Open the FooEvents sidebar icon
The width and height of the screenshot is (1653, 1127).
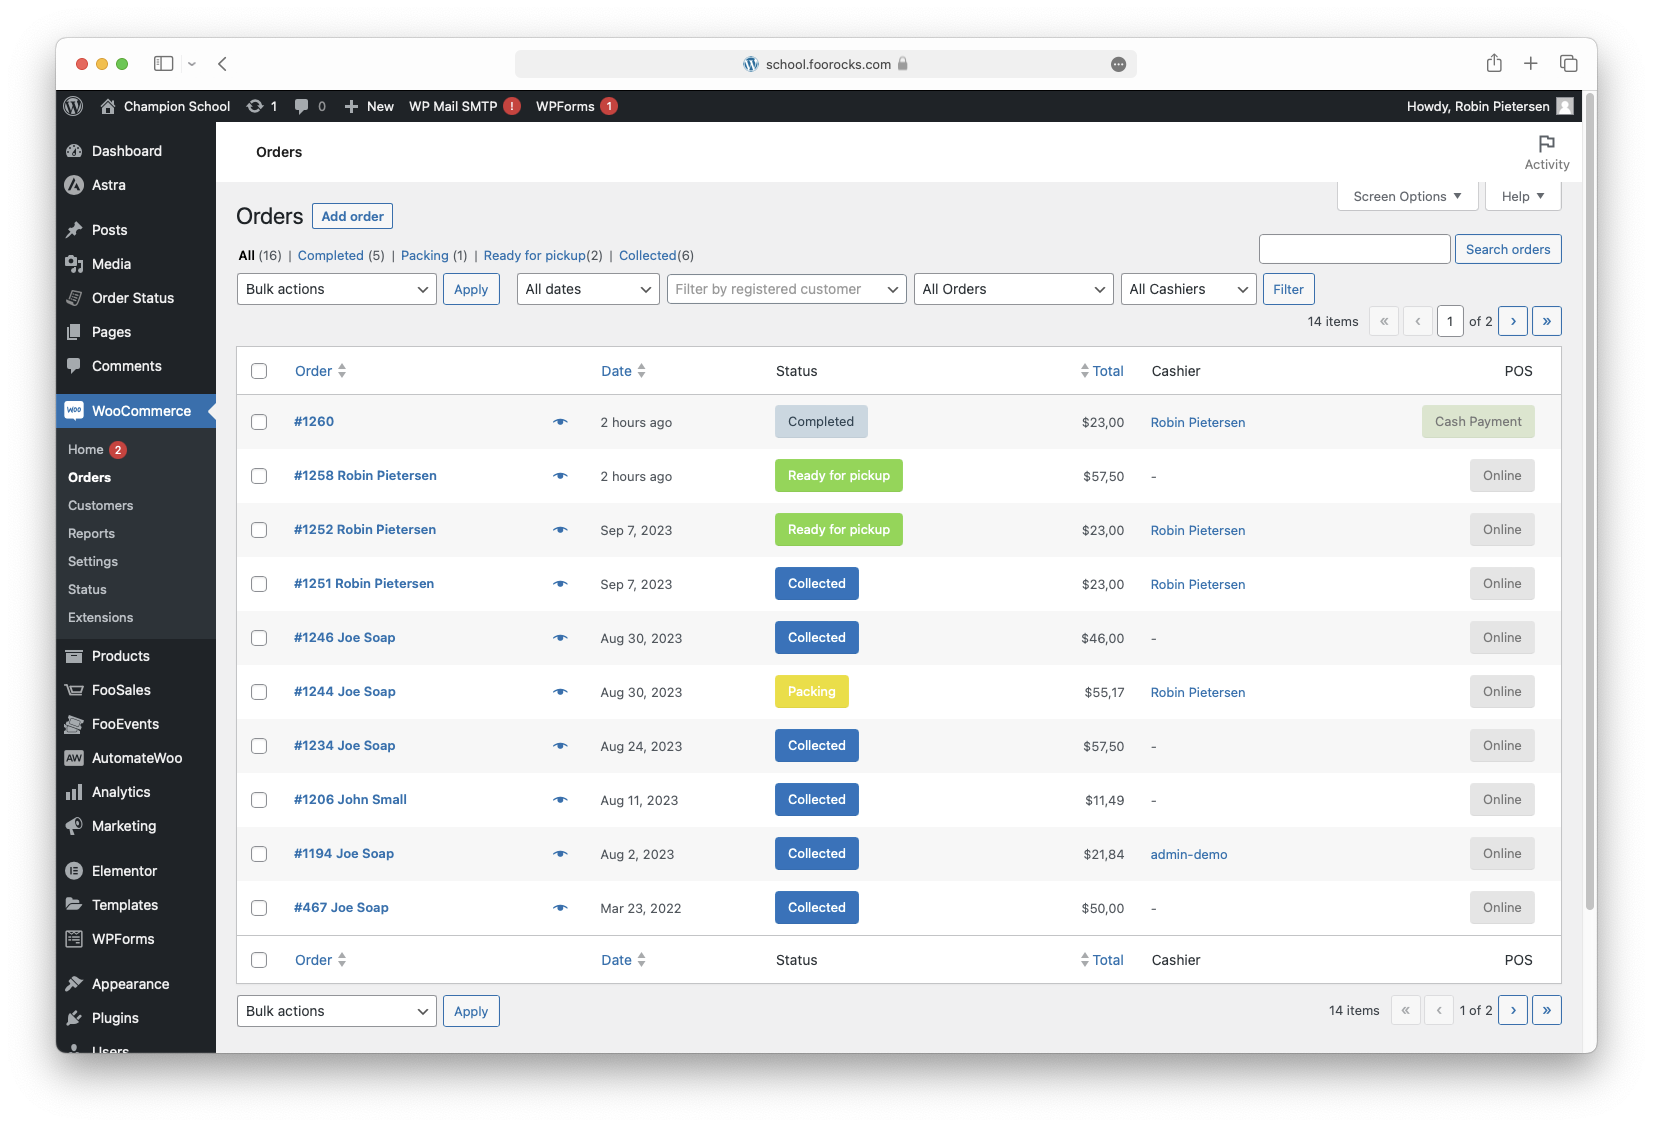(74, 724)
